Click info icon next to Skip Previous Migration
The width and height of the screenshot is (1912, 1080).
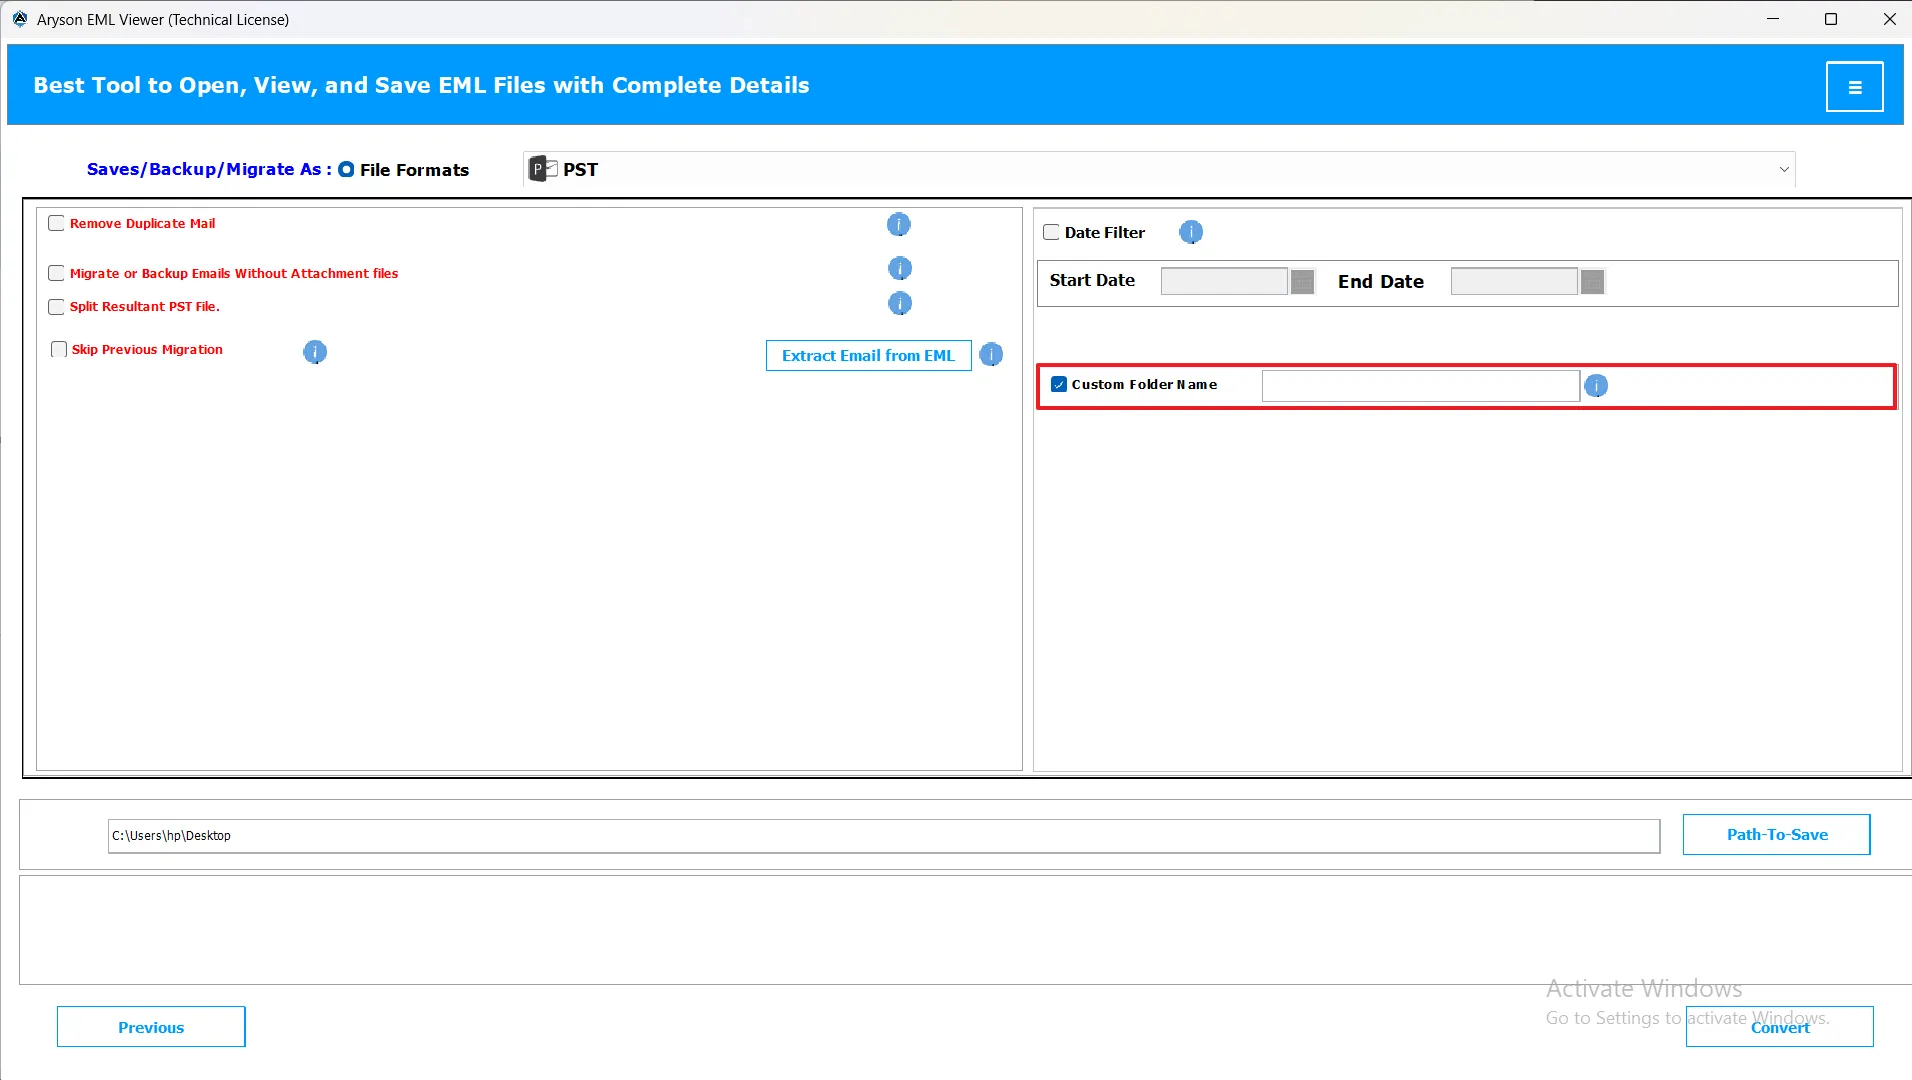point(314,352)
